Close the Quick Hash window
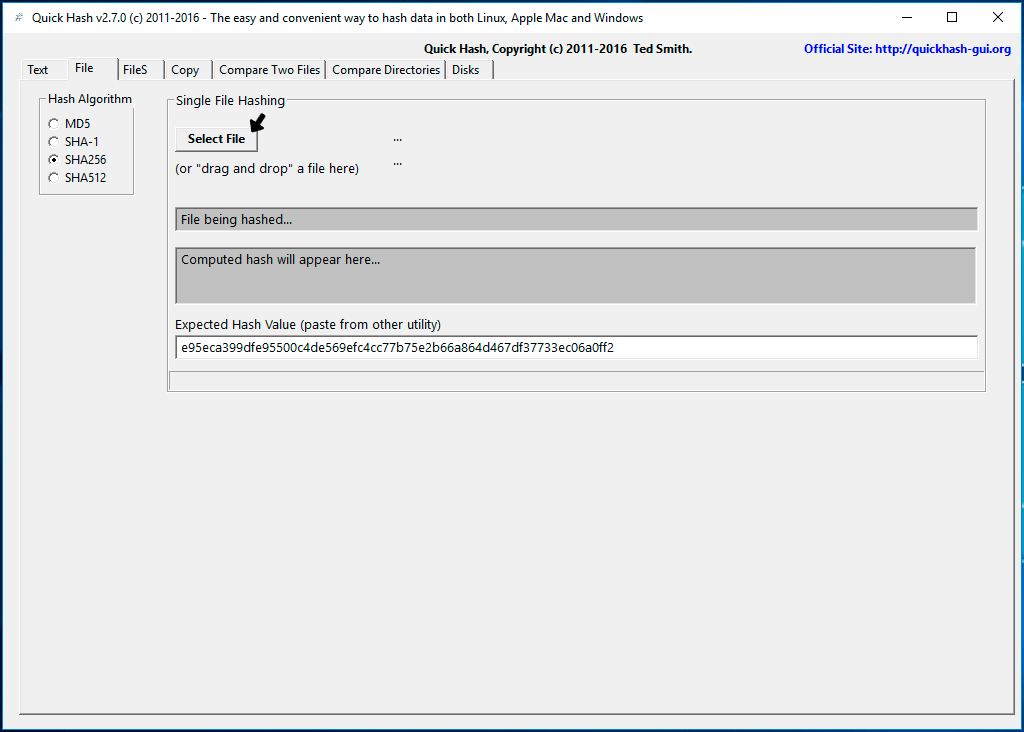 point(997,18)
